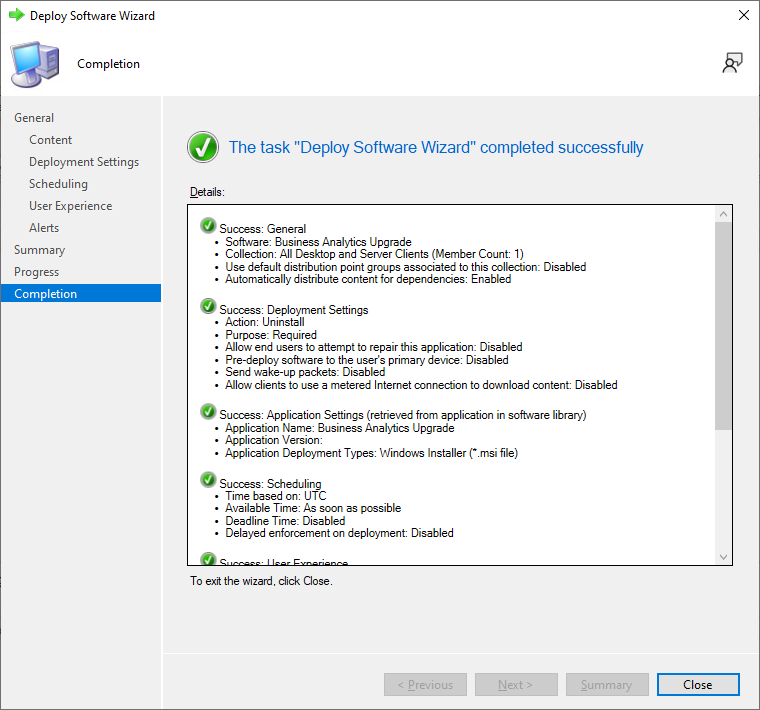Select Content in the wizard steps
Screen dimensions: 760x710
click(x=50, y=140)
